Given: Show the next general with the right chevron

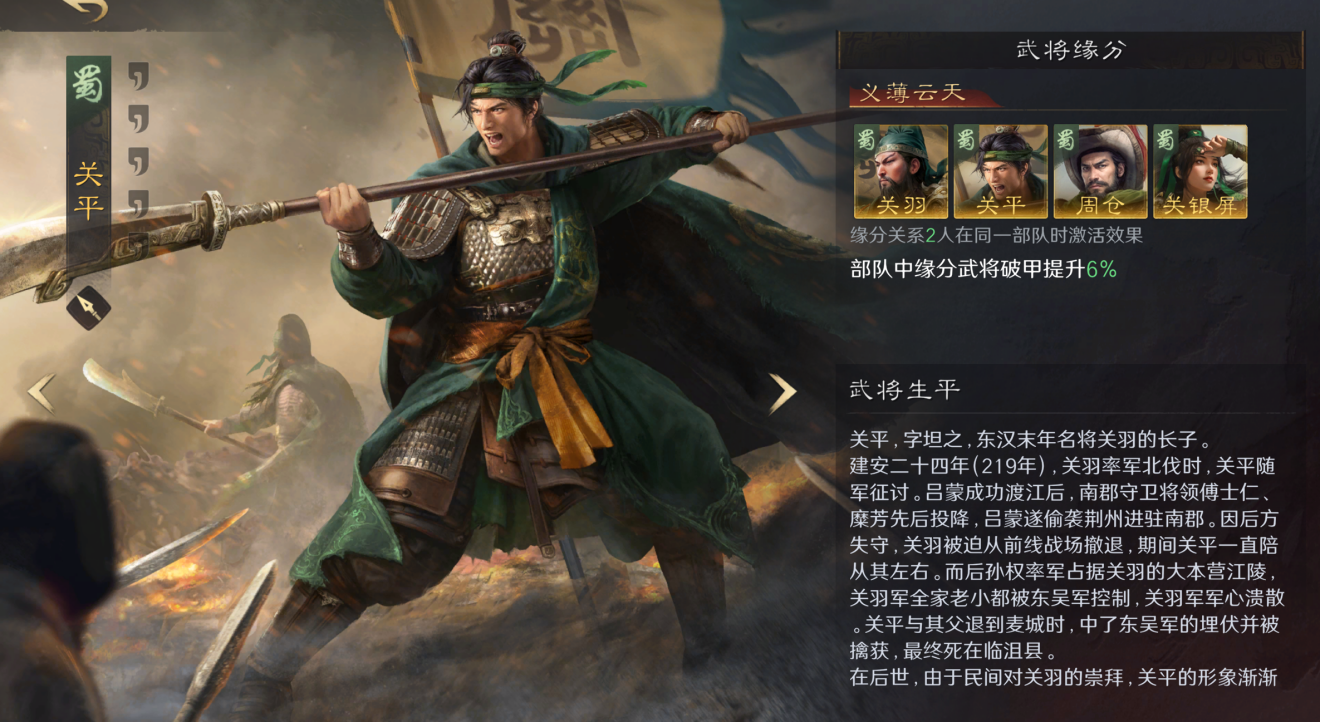Looking at the screenshot, I should 782,394.
